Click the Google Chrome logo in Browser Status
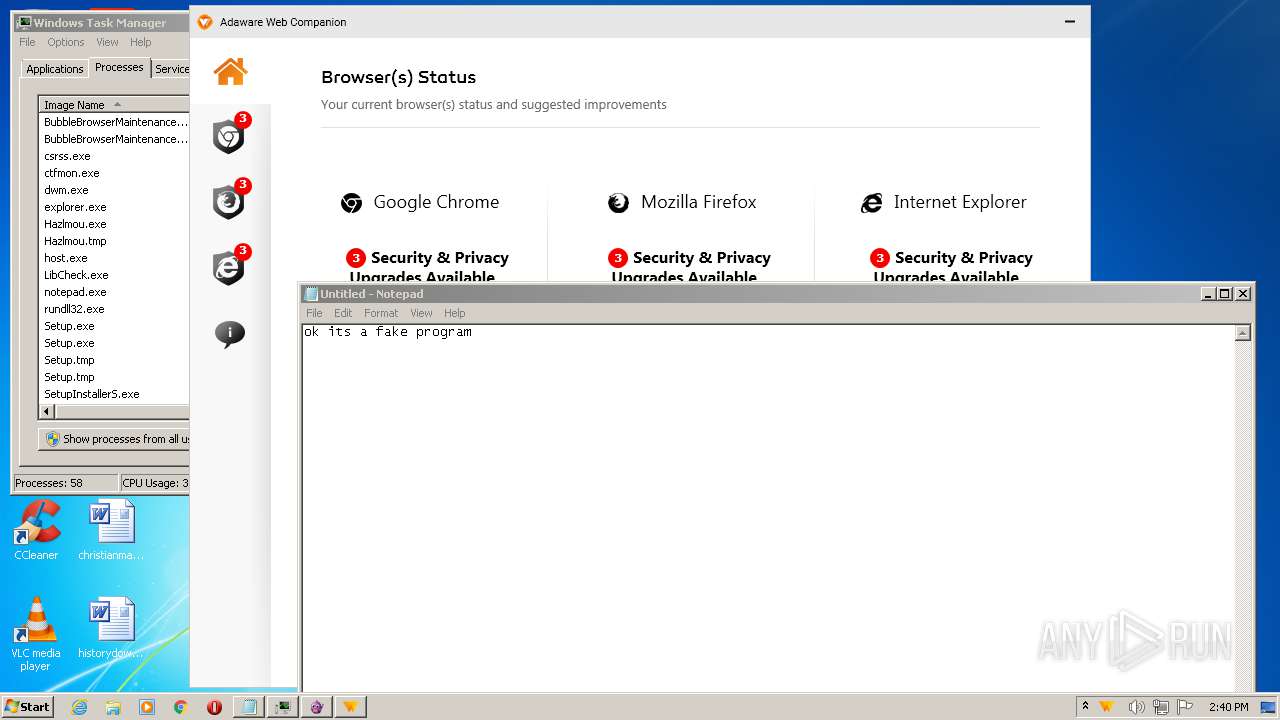Image resolution: width=1280 pixels, height=720 pixels. click(351, 203)
